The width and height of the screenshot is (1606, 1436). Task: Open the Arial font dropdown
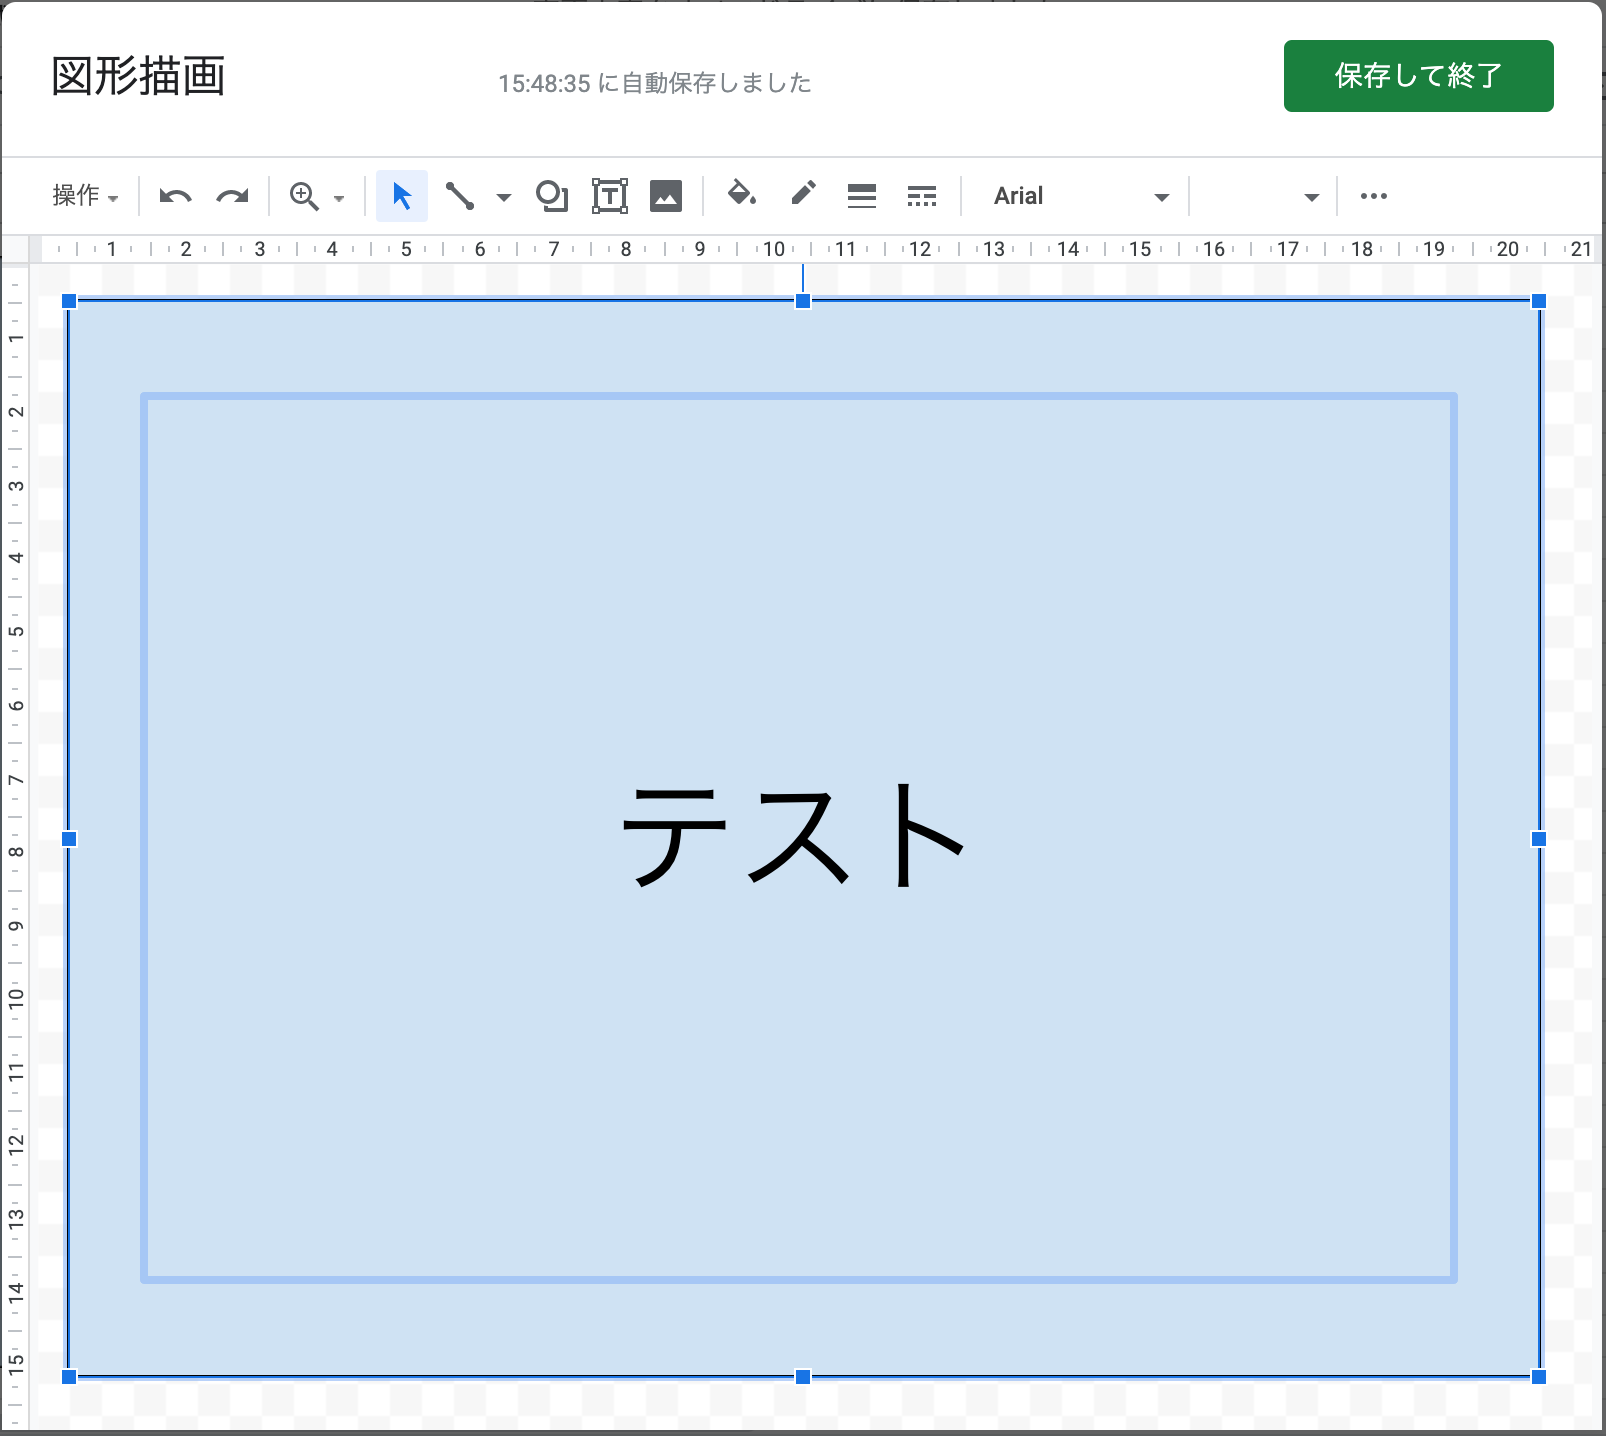click(1082, 196)
